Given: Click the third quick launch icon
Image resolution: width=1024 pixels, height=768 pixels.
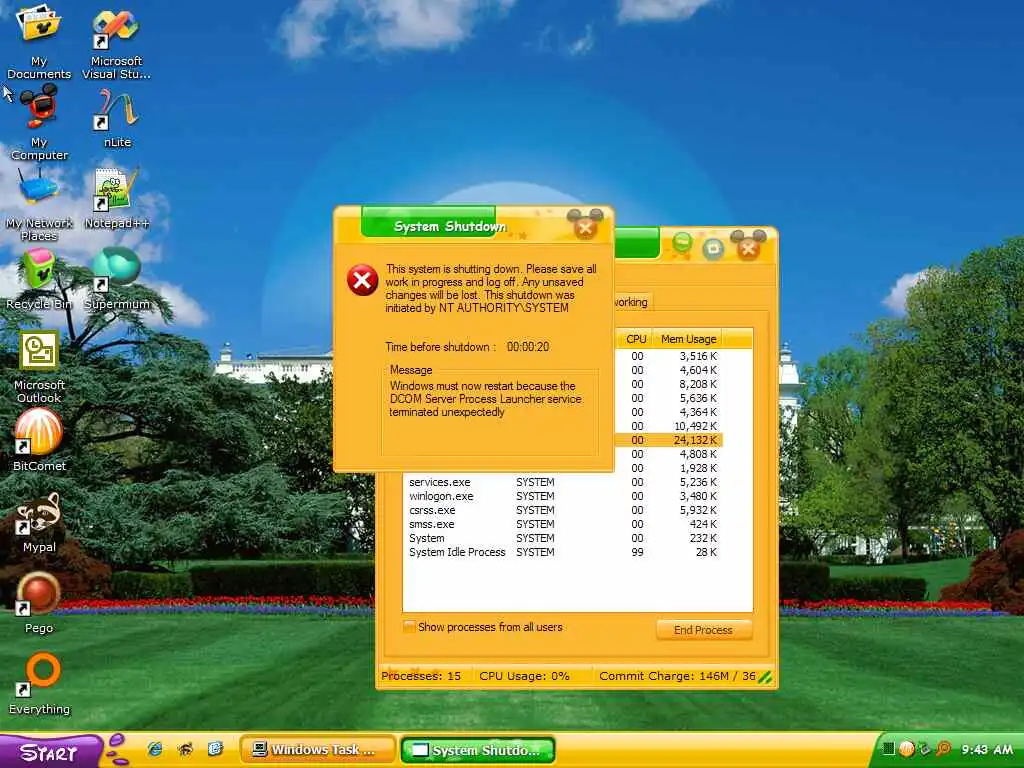Looking at the screenshot, I should (x=216, y=749).
